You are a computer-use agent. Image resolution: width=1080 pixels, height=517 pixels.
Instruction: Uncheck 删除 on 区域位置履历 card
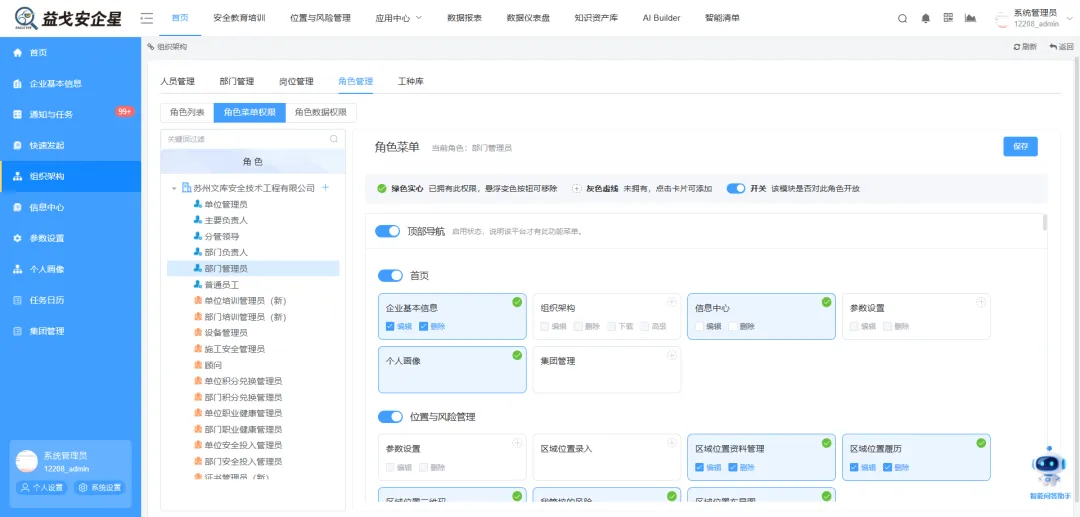(x=888, y=467)
